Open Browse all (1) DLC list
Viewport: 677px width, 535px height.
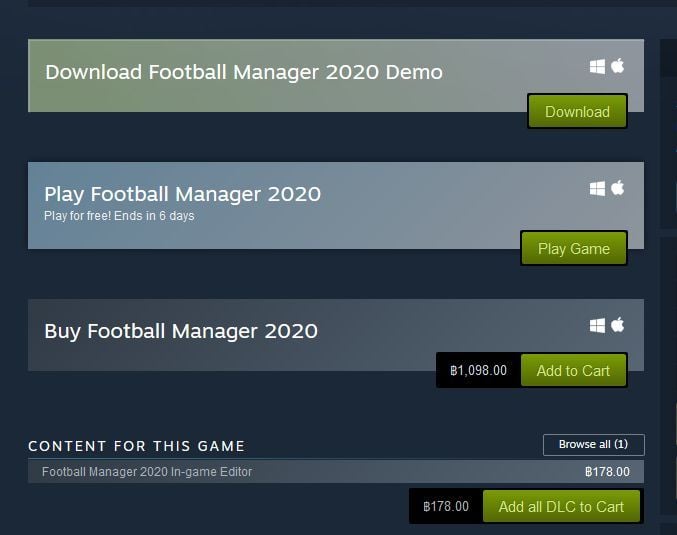pyautogui.click(x=594, y=444)
